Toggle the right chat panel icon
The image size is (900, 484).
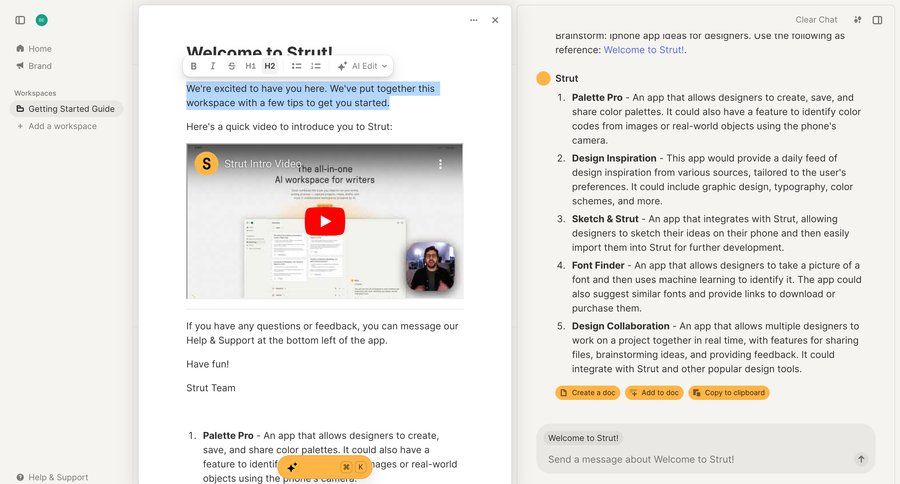[x=878, y=20]
